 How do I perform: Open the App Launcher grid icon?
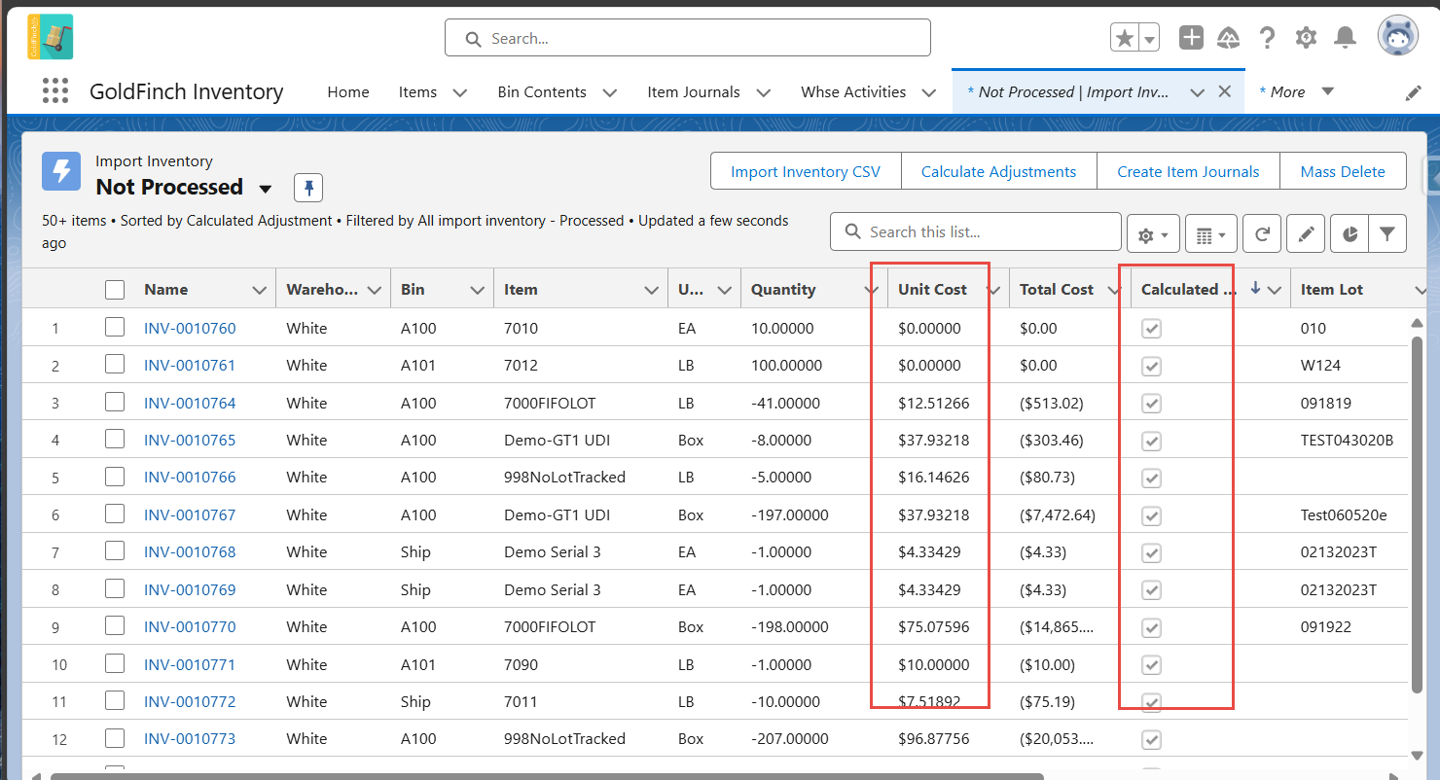(56, 91)
